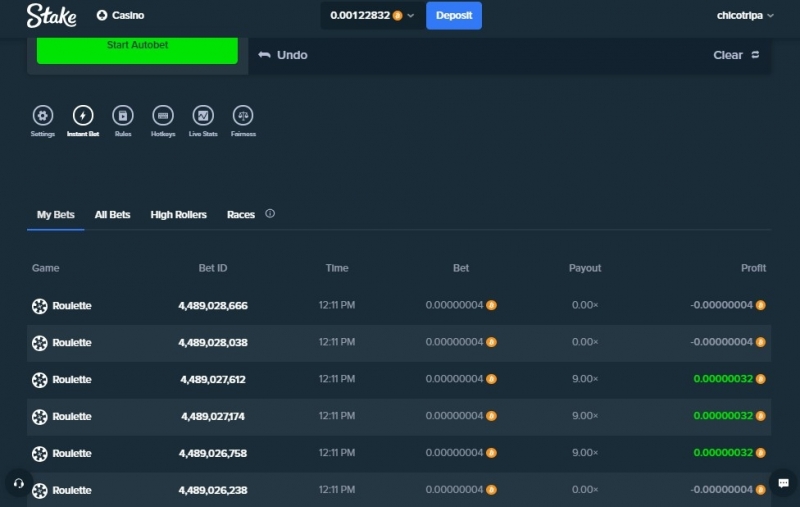Open the chat bubble icon
The height and width of the screenshot is (507, 800).
[x=784, y=483]
